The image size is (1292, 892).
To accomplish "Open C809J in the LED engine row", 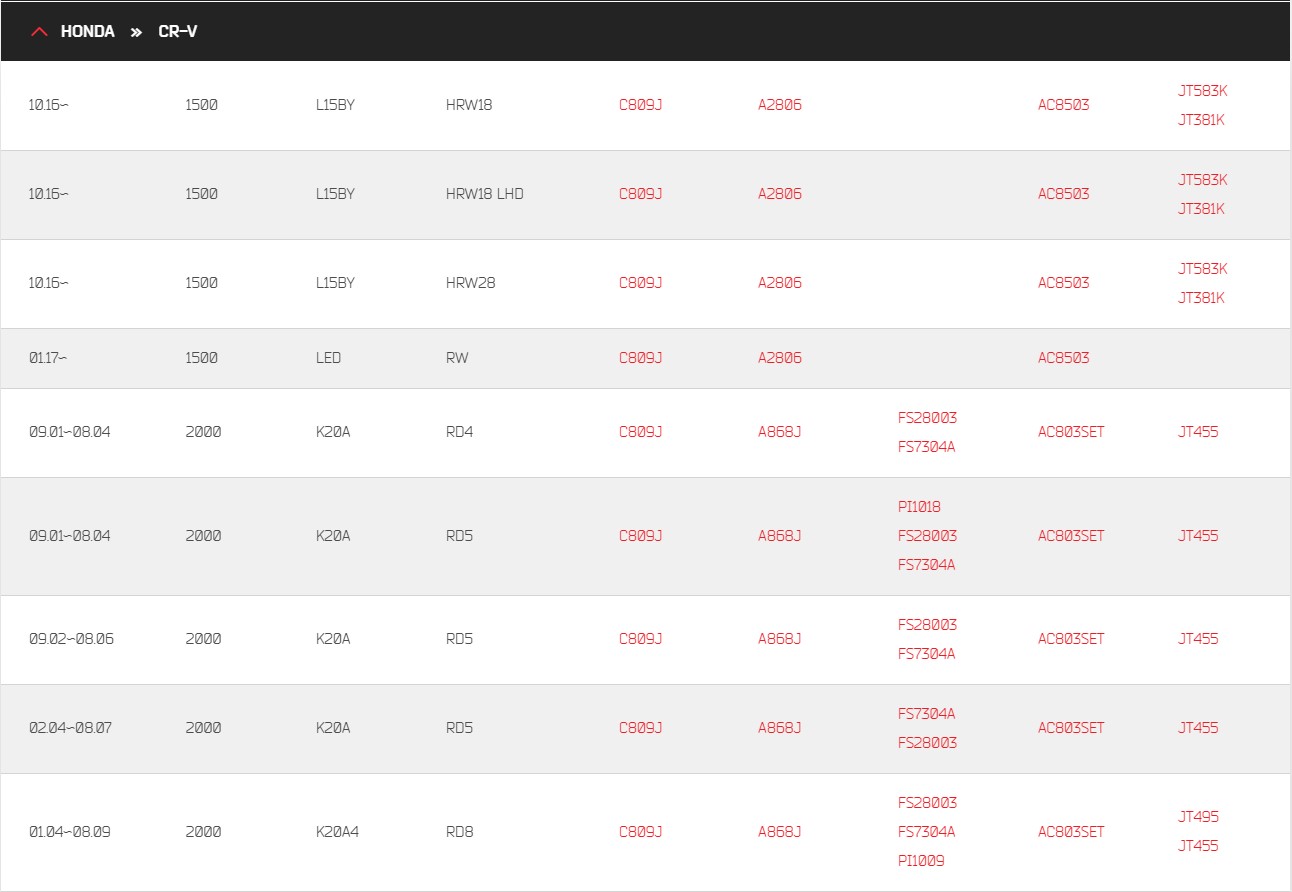I will tap(641, 358).
